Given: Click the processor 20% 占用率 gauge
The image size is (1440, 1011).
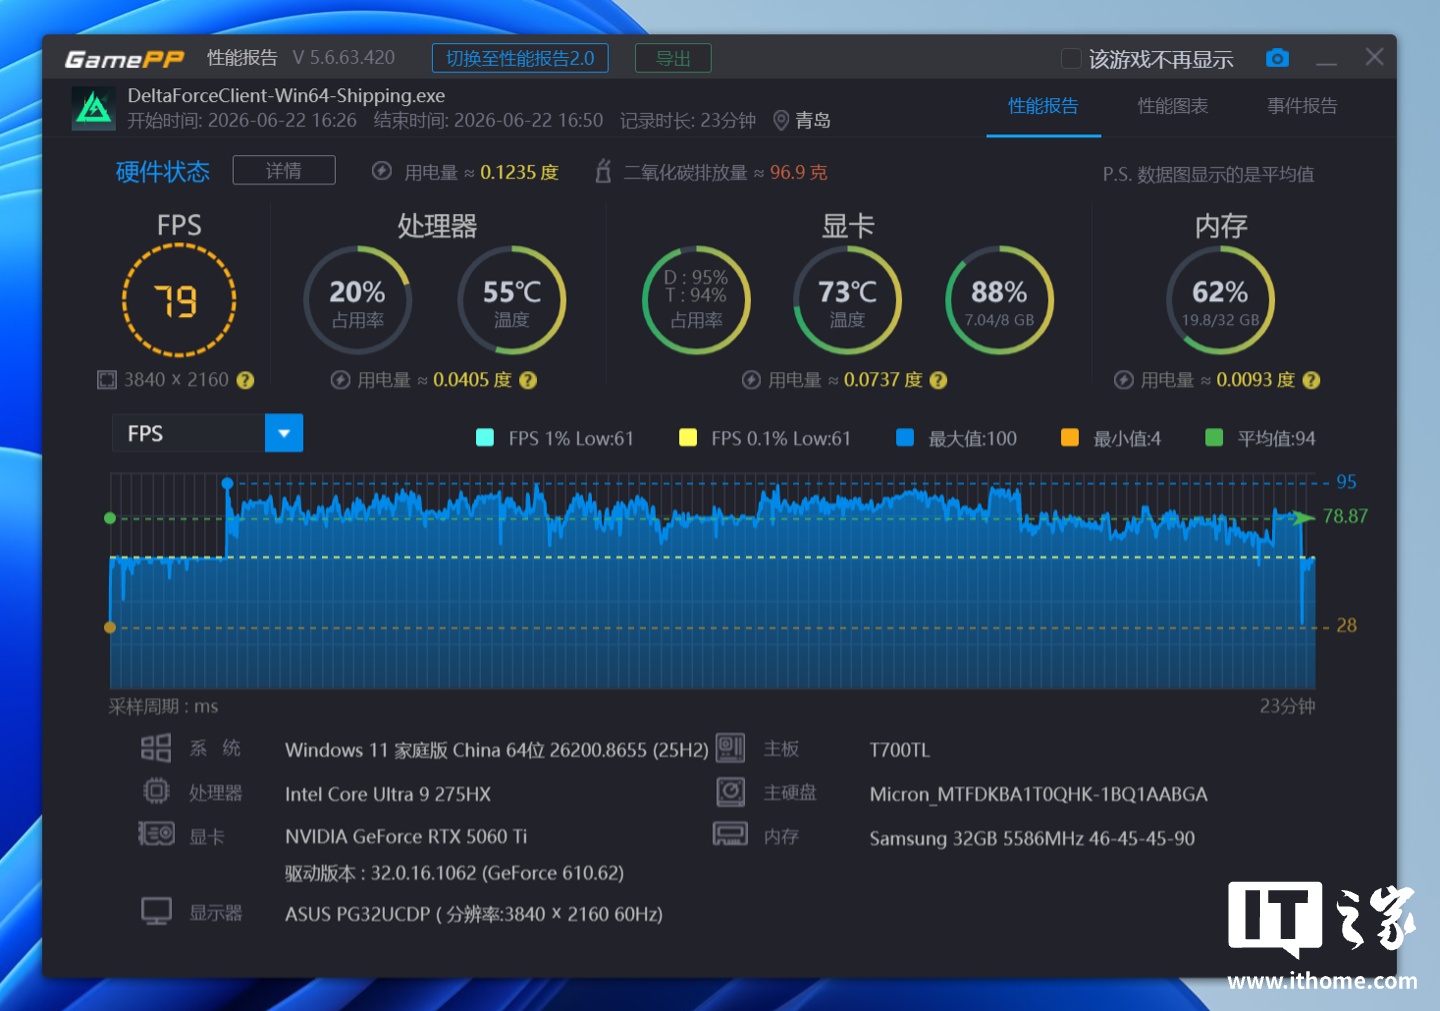Looking at the screenshot, I should [357, 300].
